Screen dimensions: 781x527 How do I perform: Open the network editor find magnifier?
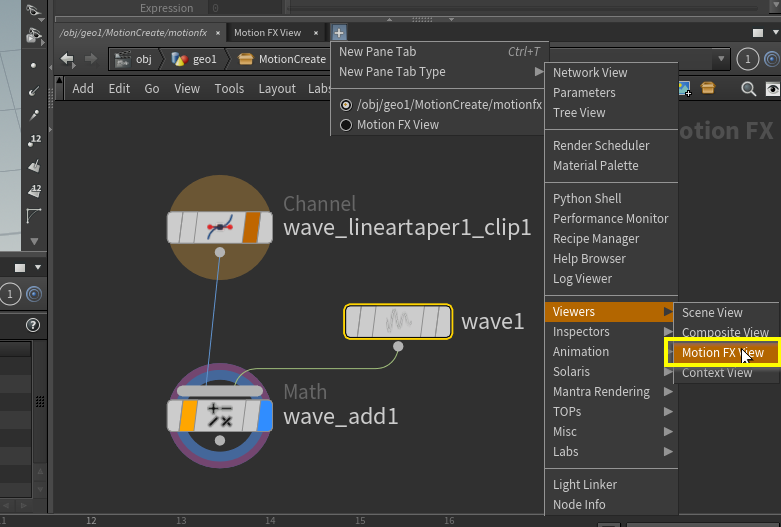(x=748, y=89)
